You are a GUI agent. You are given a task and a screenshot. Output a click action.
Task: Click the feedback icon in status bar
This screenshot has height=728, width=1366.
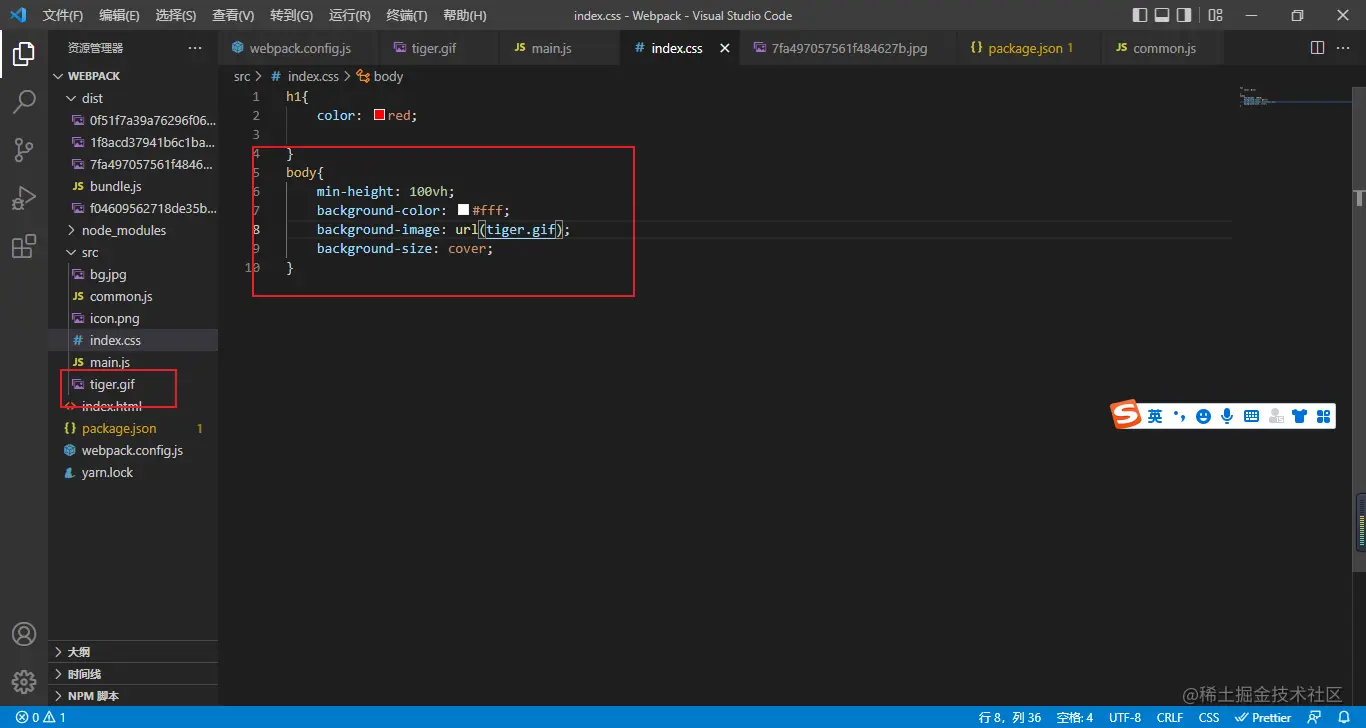point(1314,717)
